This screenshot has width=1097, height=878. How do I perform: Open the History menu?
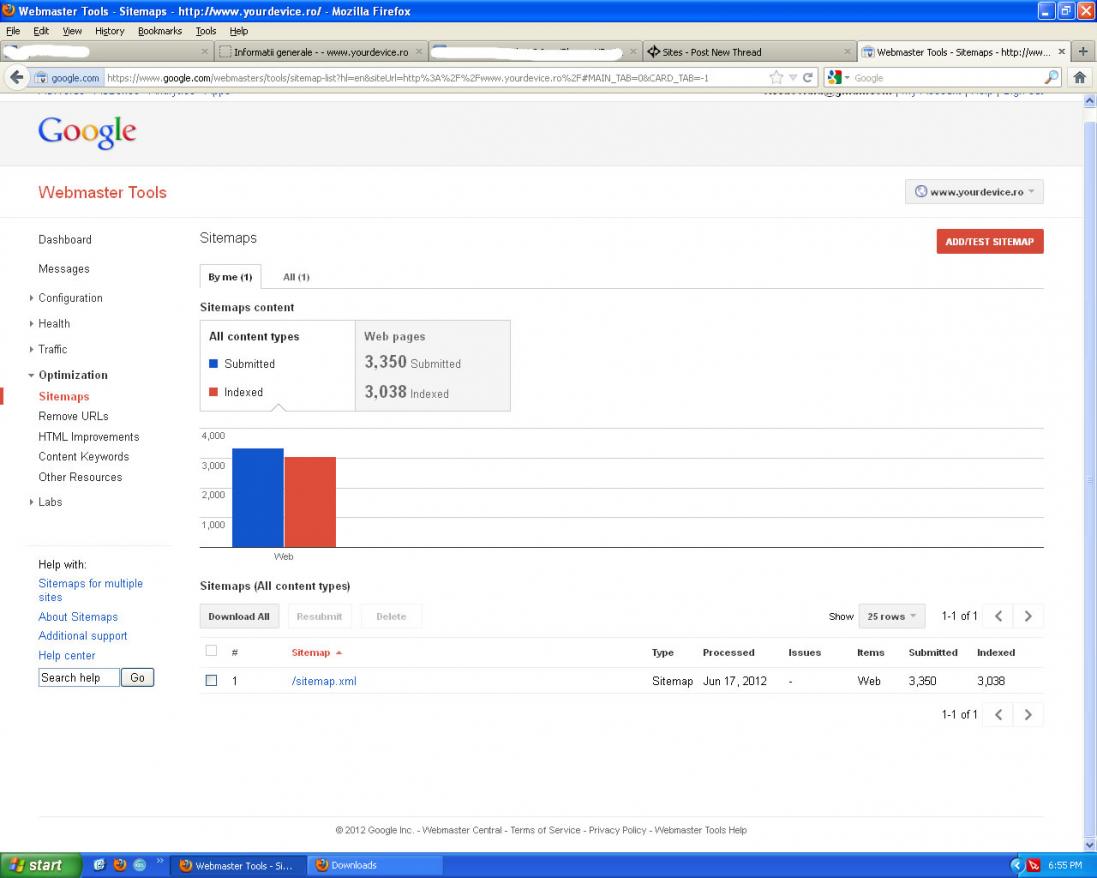click(110, 31)
